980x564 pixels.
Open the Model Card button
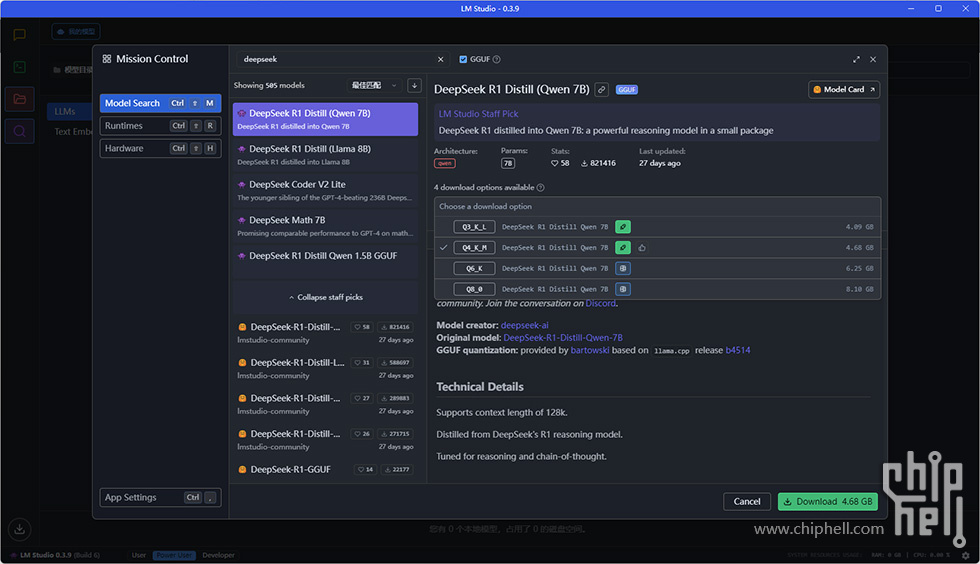coord(844,90)
